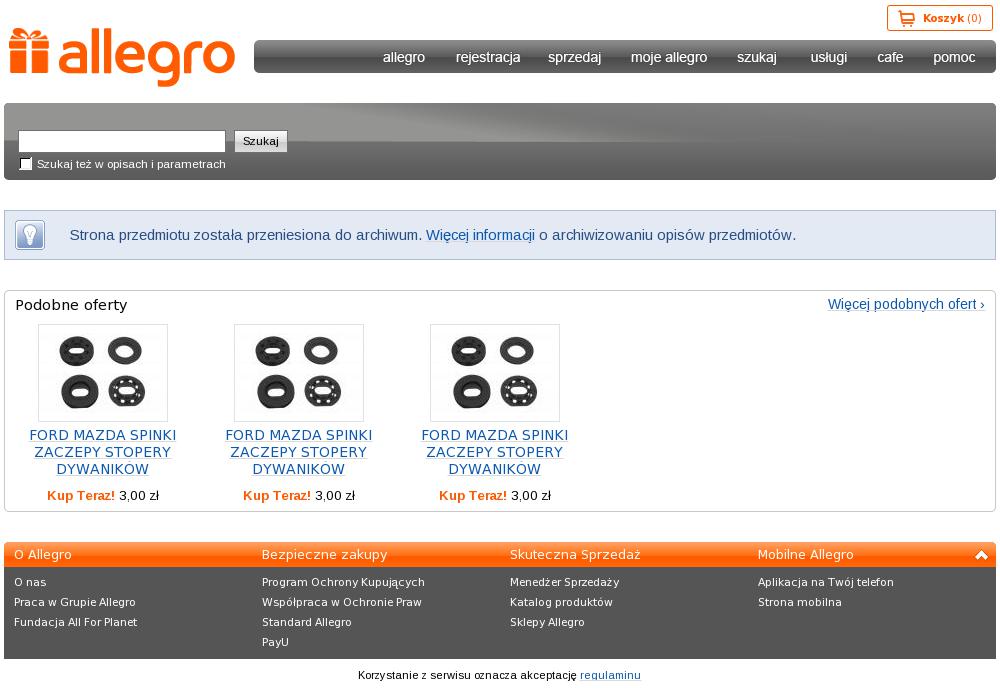
Task: Click the Szukaj search button
Action: coord(261,141)
